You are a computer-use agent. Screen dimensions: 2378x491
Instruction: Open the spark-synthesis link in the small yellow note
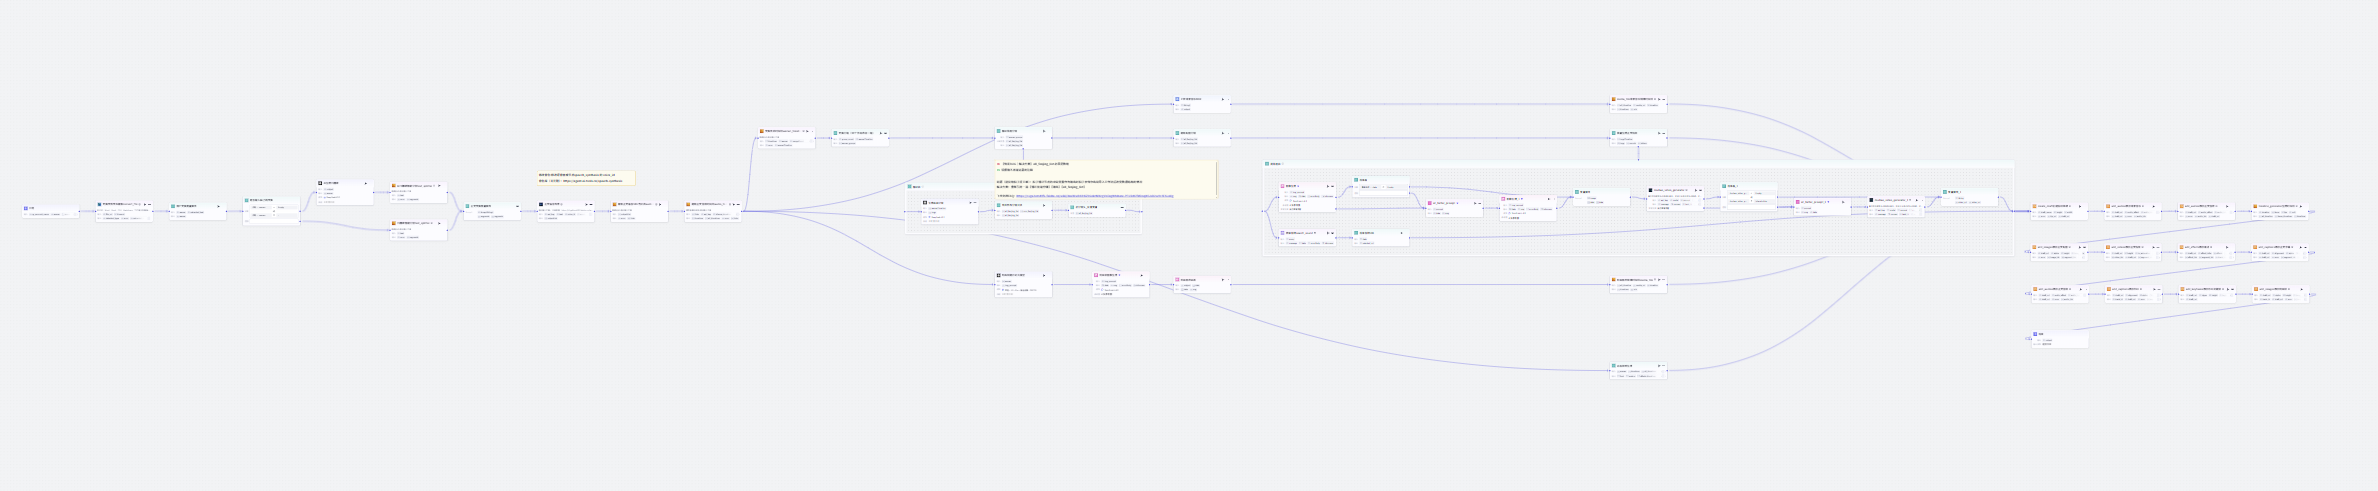(x=593, y=181)
